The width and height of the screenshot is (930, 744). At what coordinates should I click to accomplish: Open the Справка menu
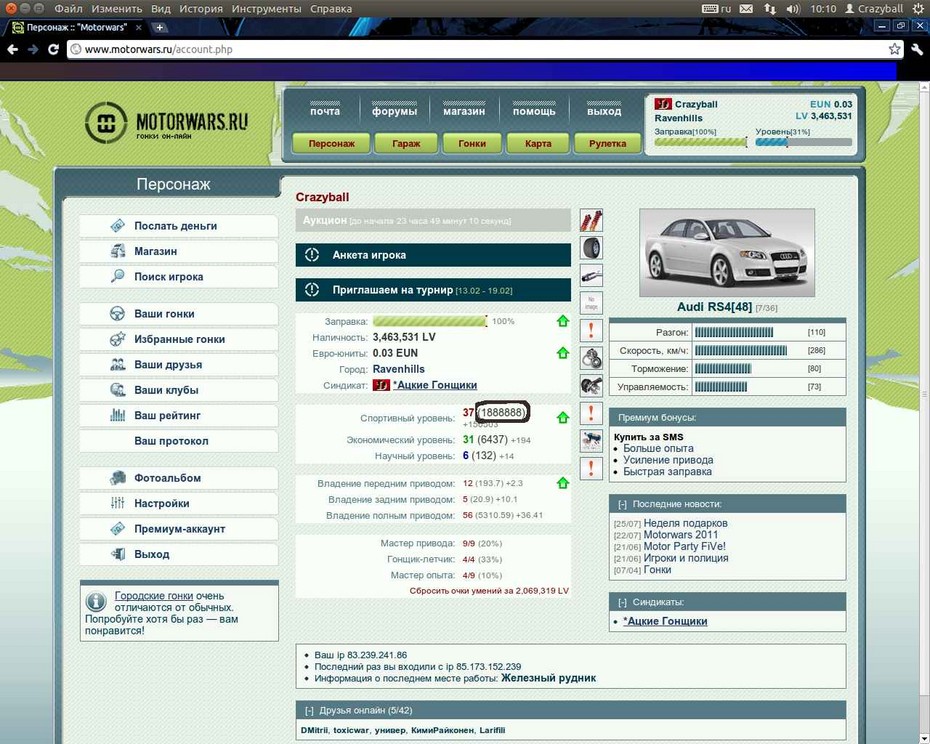click(x=331, y=9)
